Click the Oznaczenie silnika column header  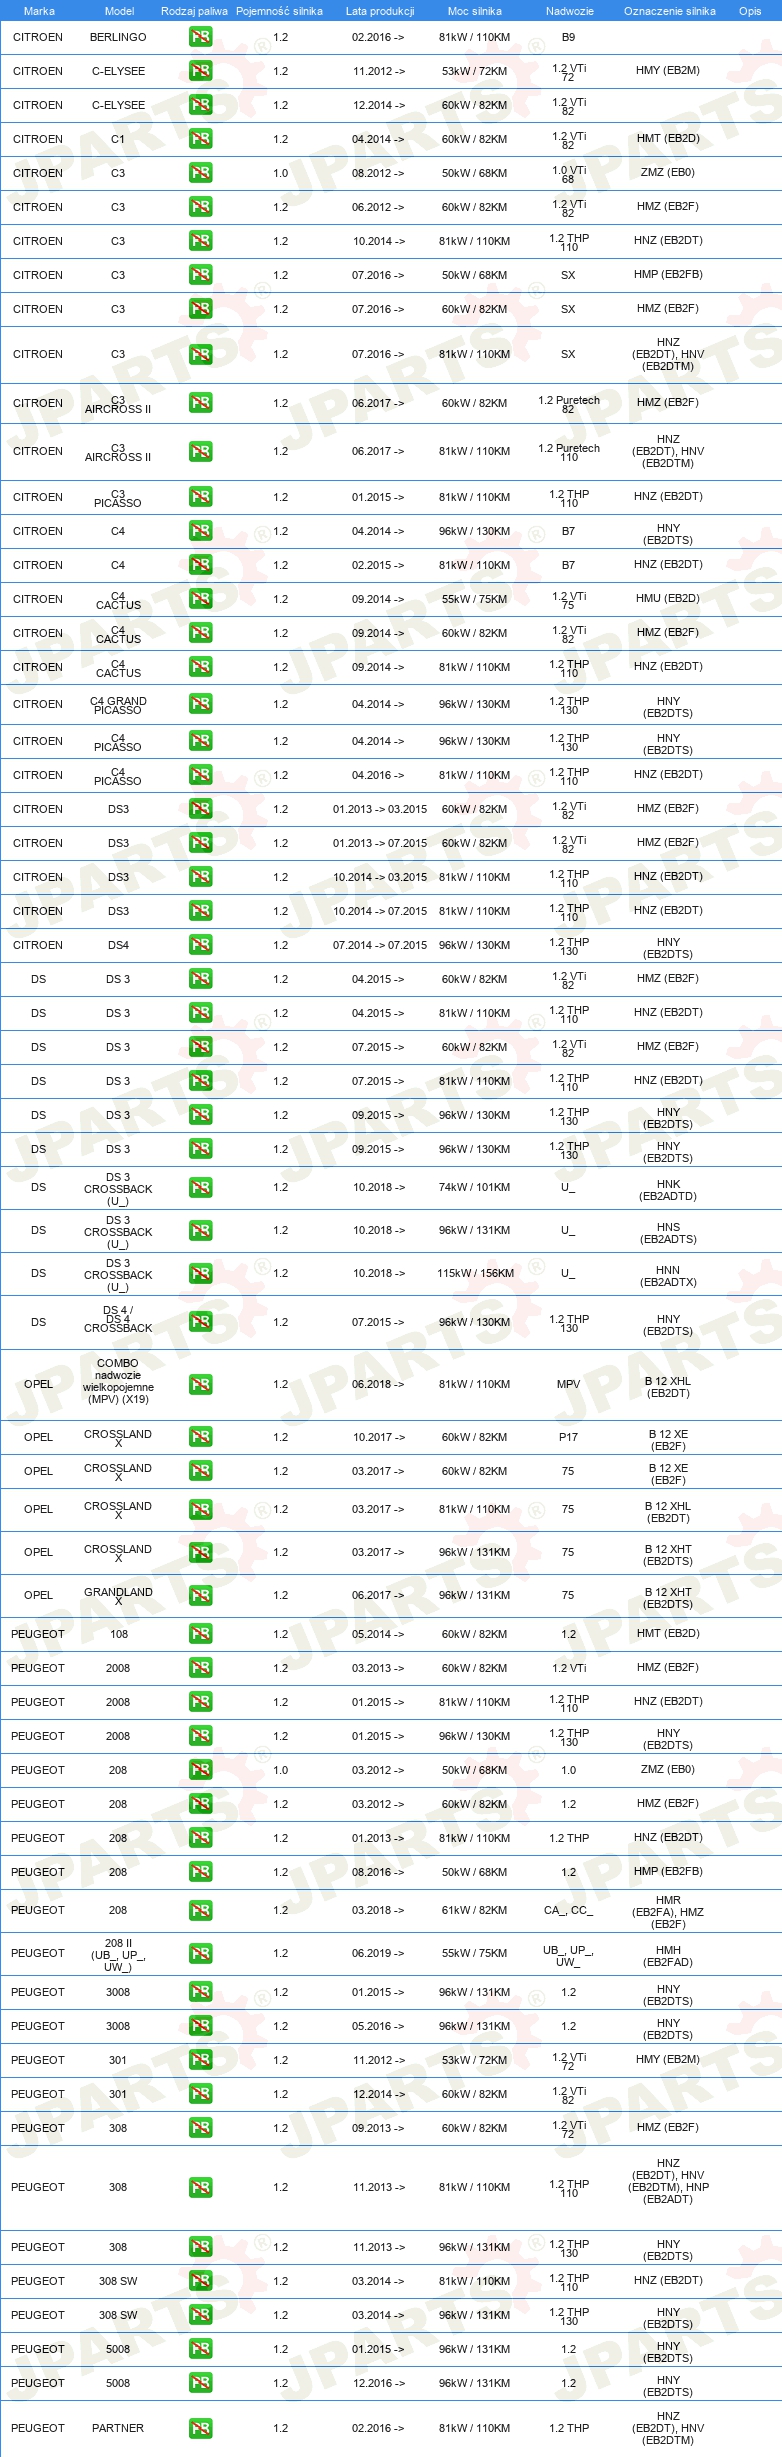click(670, 11)
